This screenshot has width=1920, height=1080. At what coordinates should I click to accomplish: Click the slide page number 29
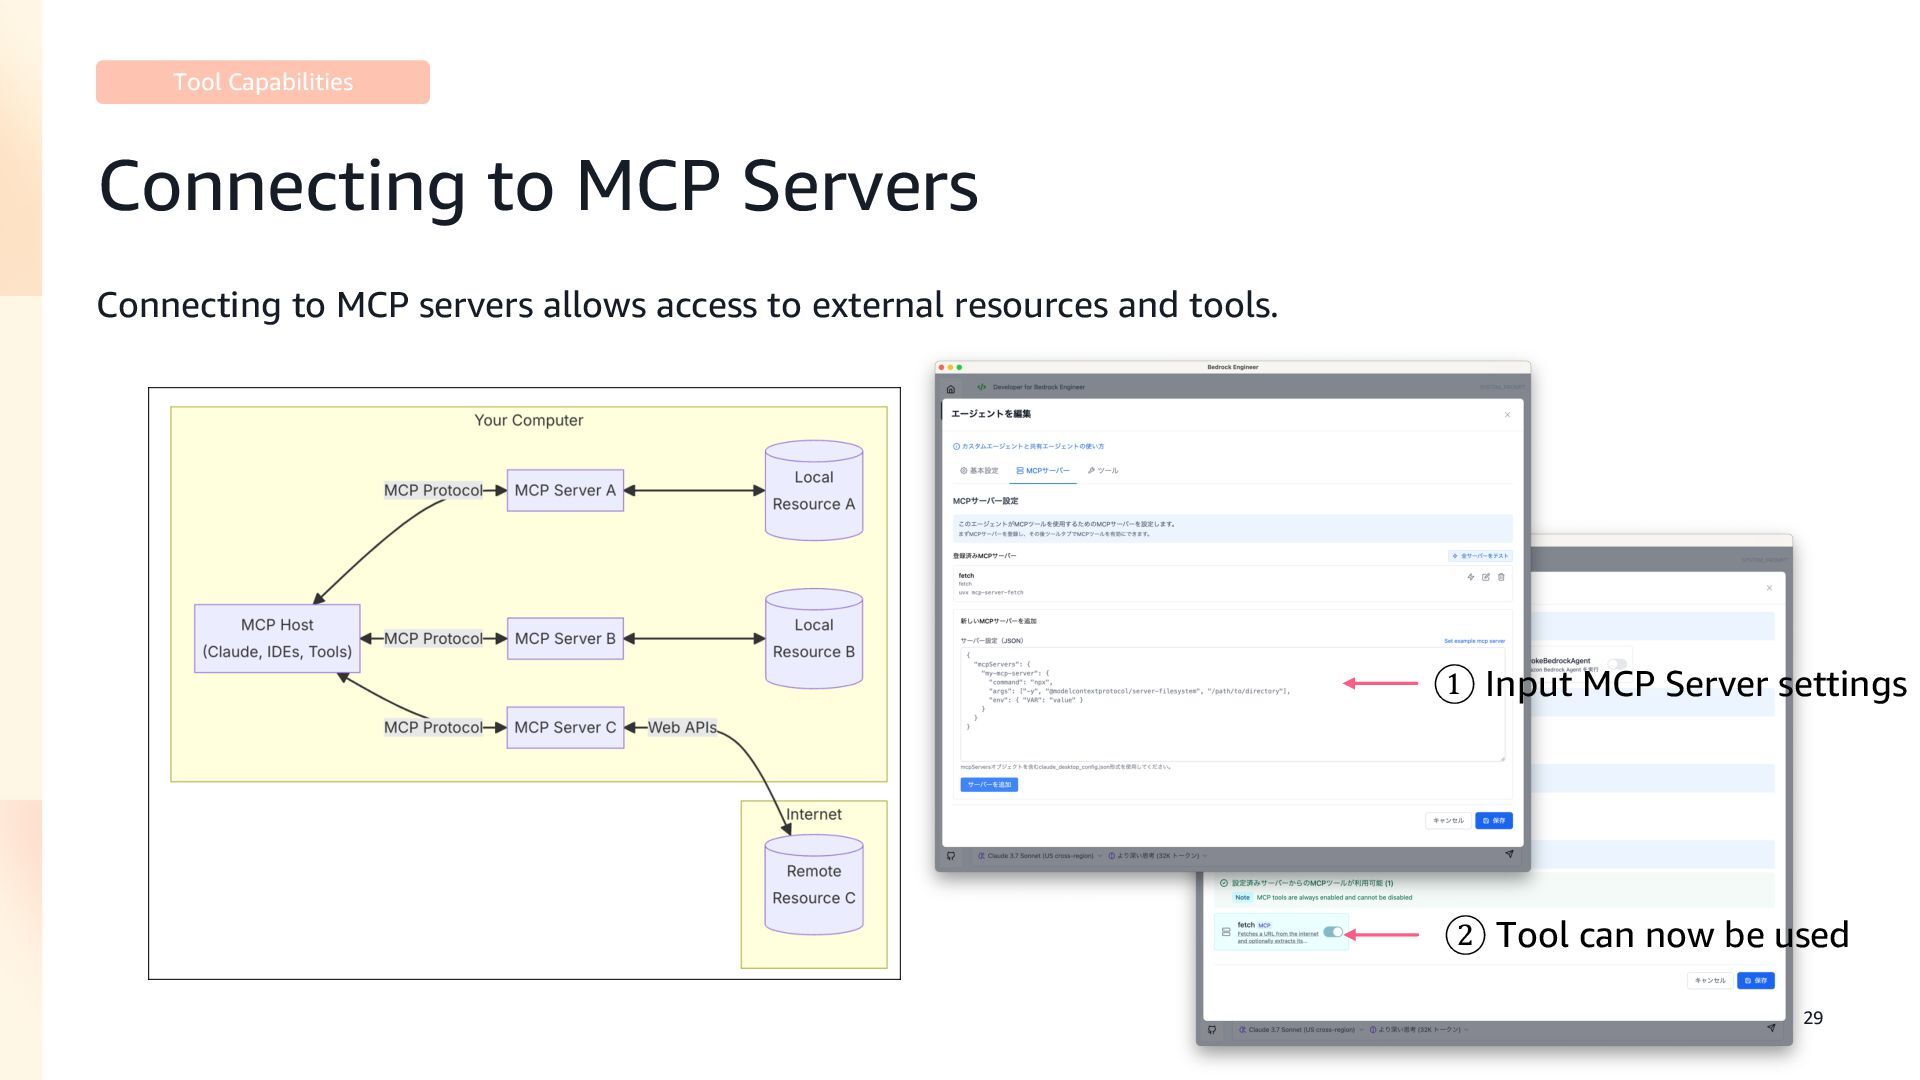tap(1813, 1018)
